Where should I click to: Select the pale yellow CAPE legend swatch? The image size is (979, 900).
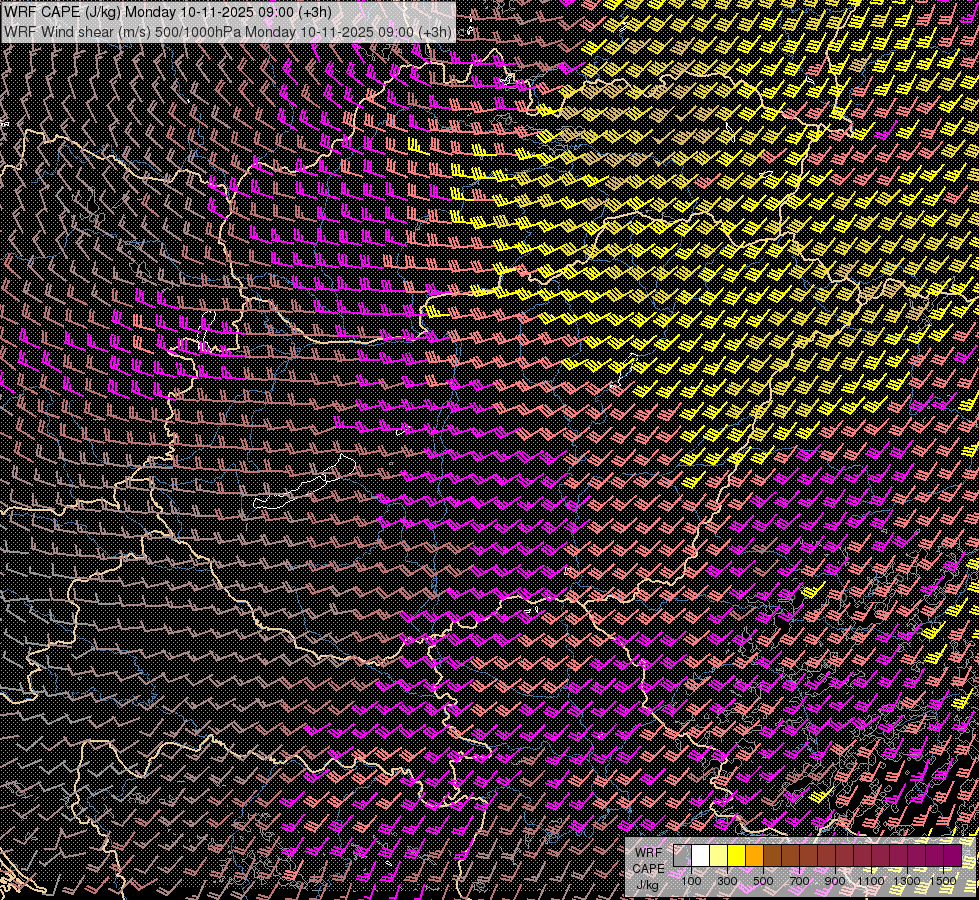(x=718, y=855)
